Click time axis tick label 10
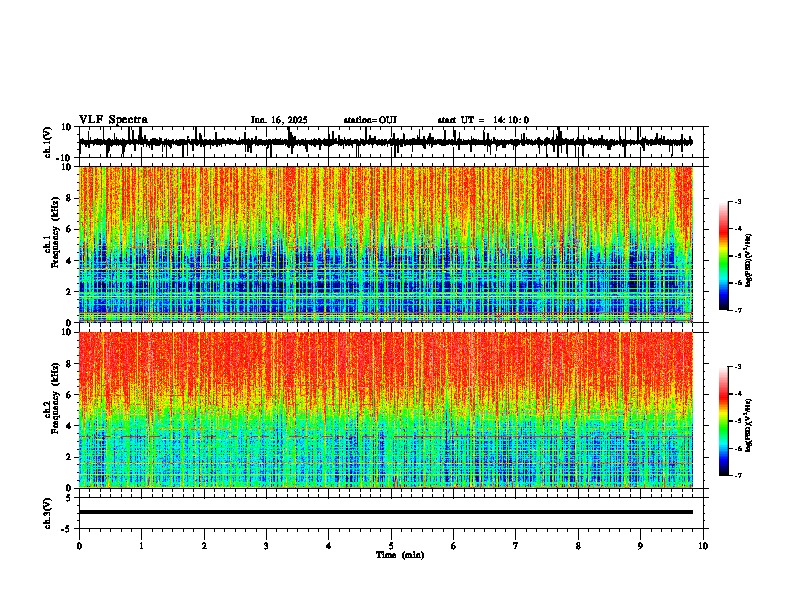792x612 pixels. coord(703,546)
